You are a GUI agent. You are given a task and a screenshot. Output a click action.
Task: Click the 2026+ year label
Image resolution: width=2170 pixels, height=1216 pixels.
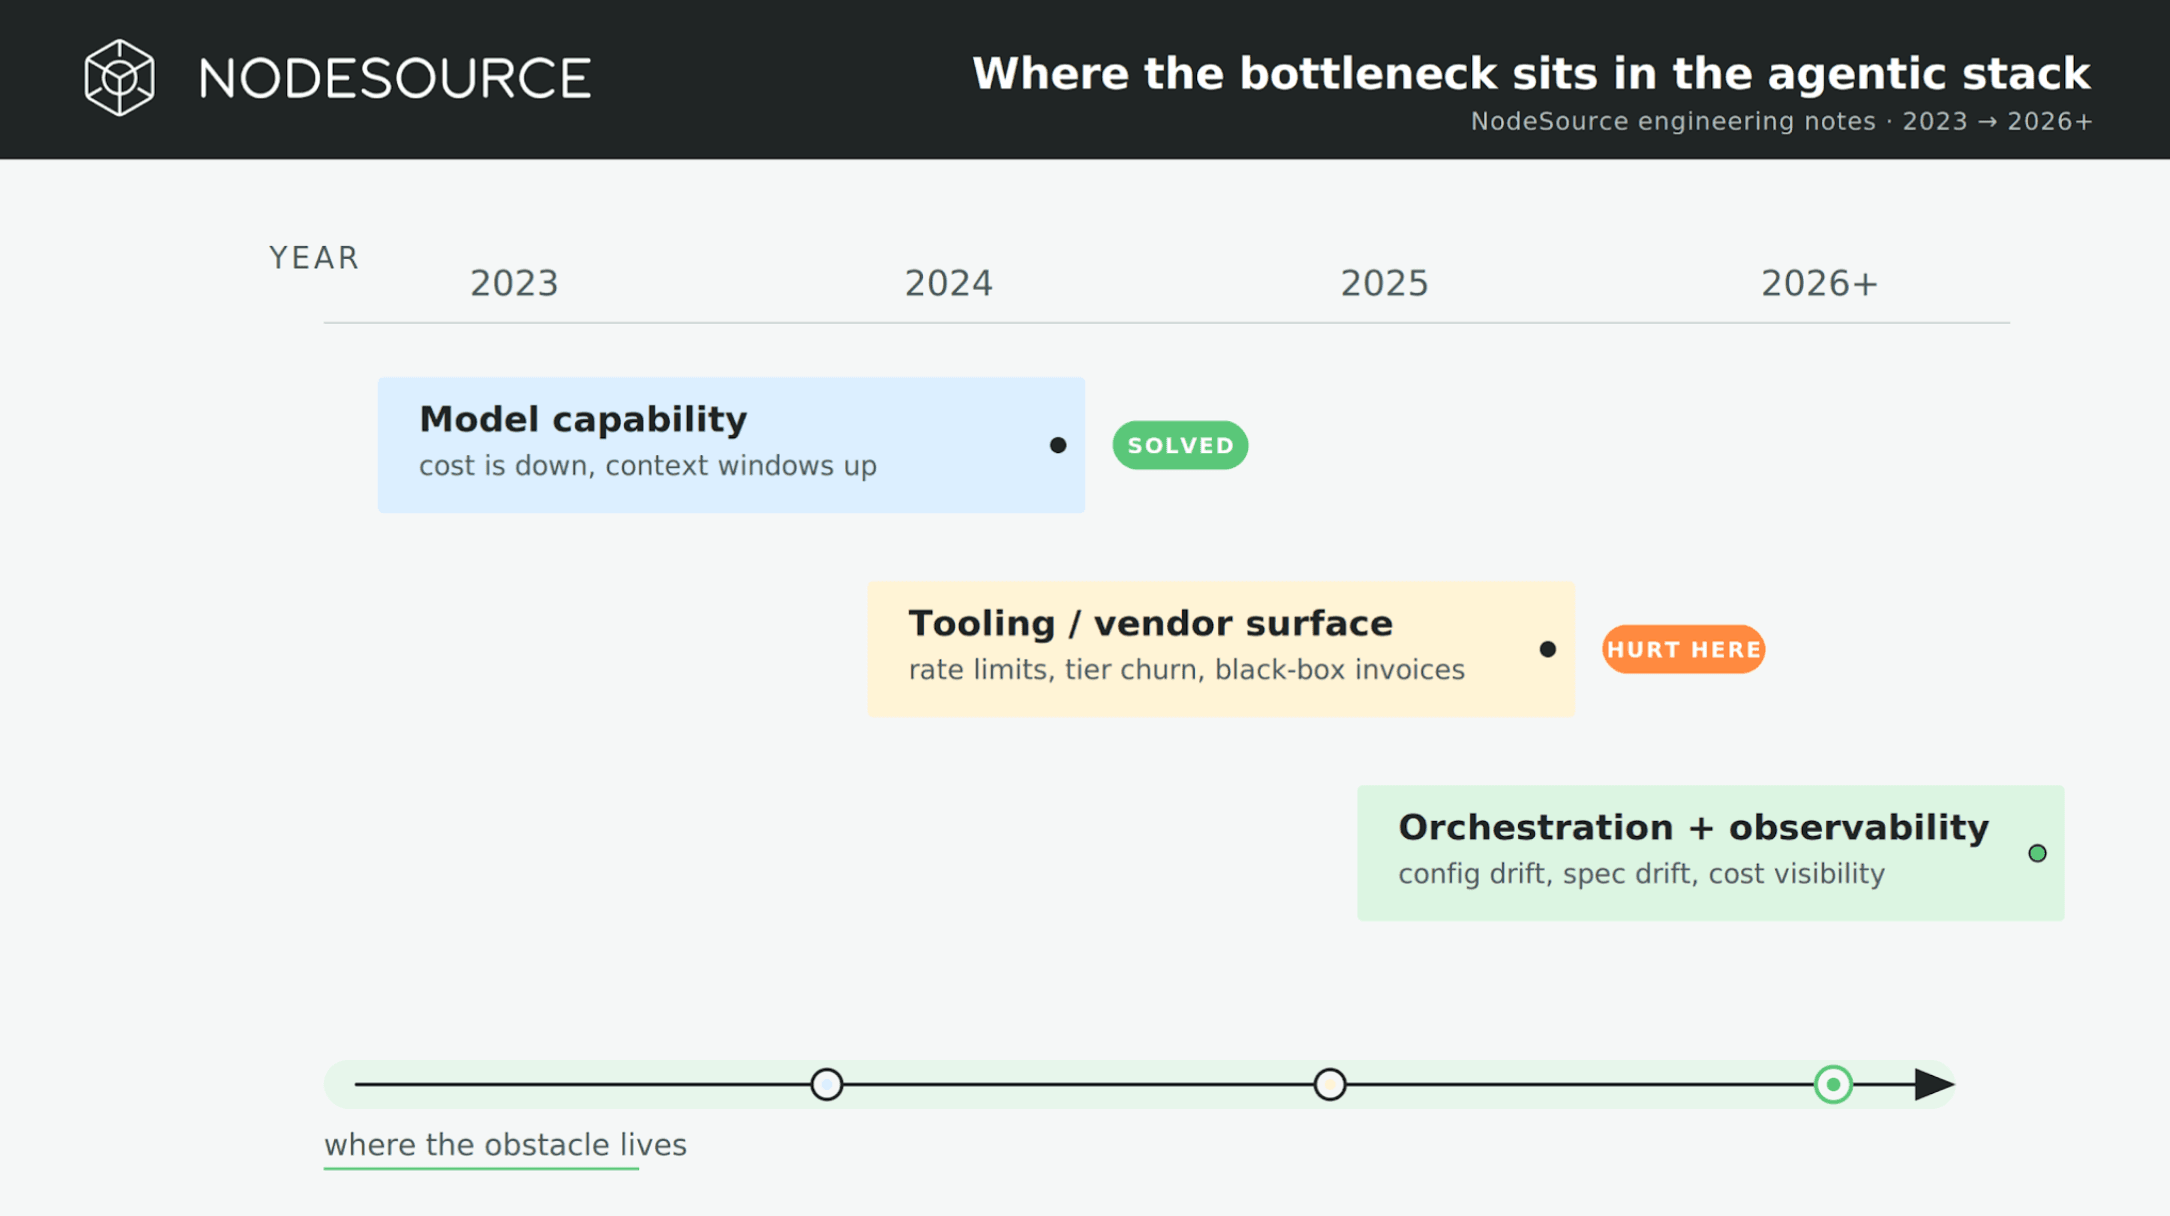pyautogui.click(x=1820, y=284)
